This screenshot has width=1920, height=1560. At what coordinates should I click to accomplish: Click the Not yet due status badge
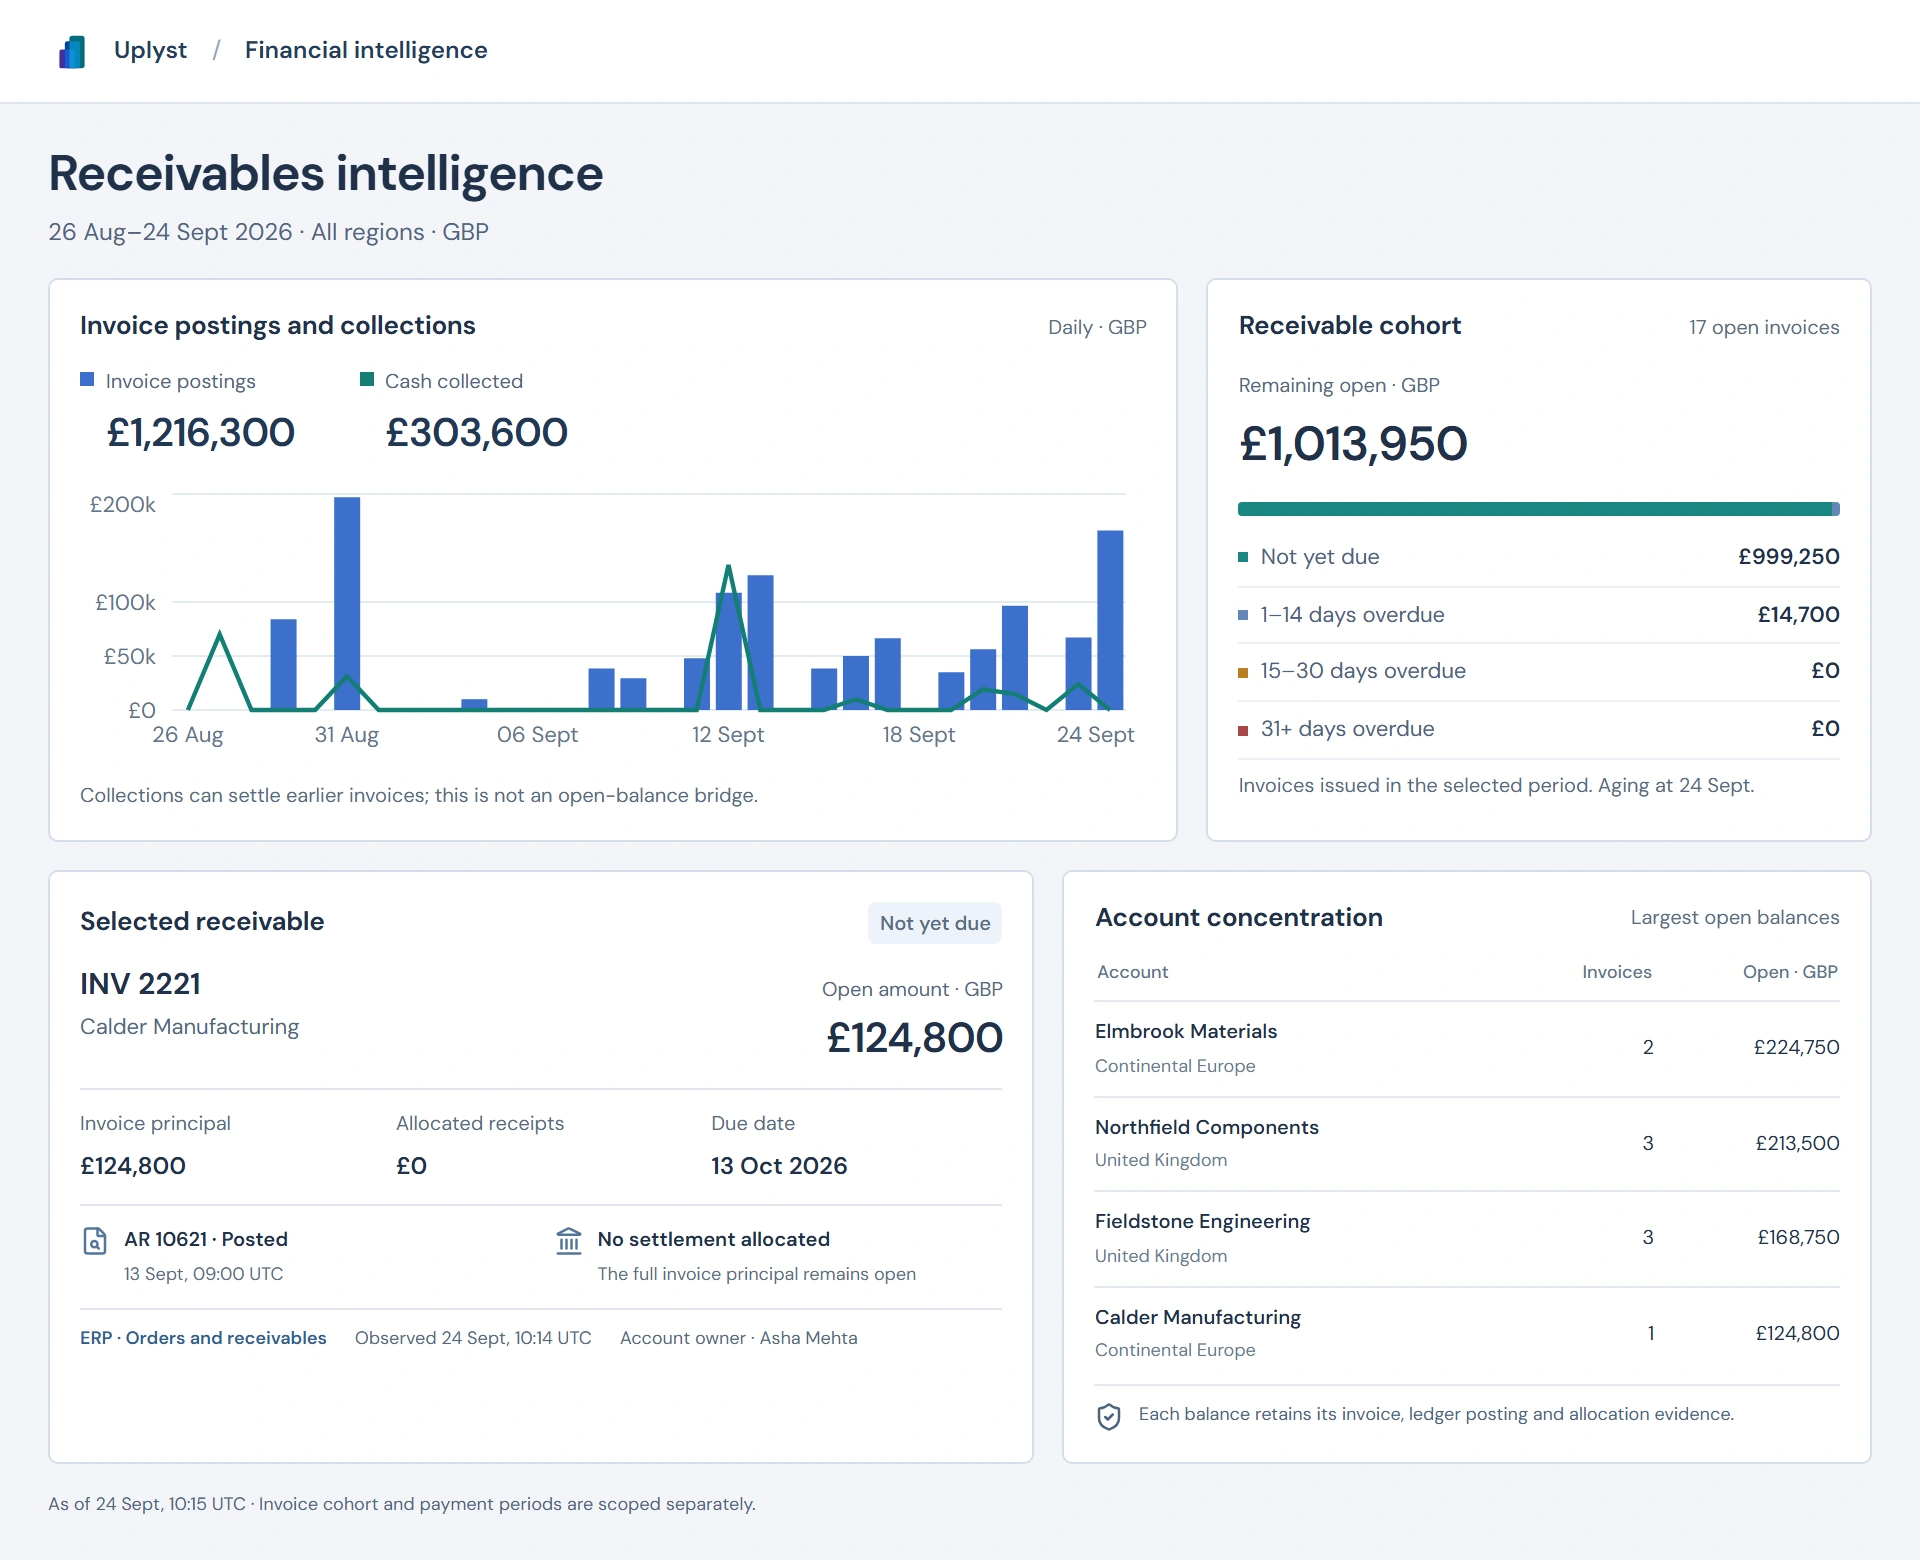point(935,923)
